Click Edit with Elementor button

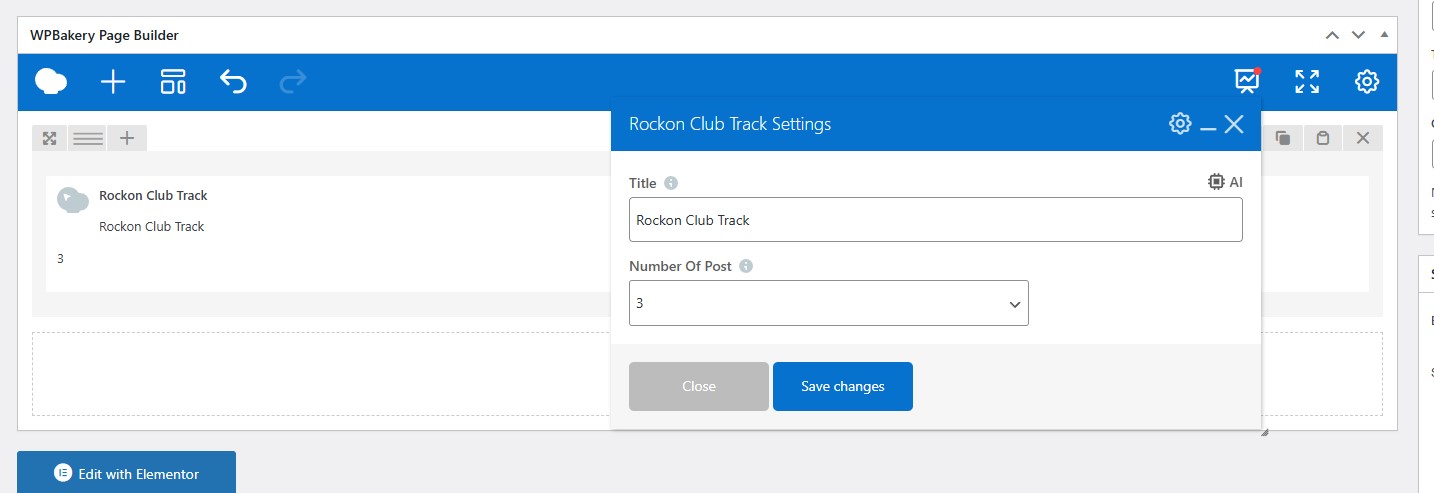(x=126, y=473)
